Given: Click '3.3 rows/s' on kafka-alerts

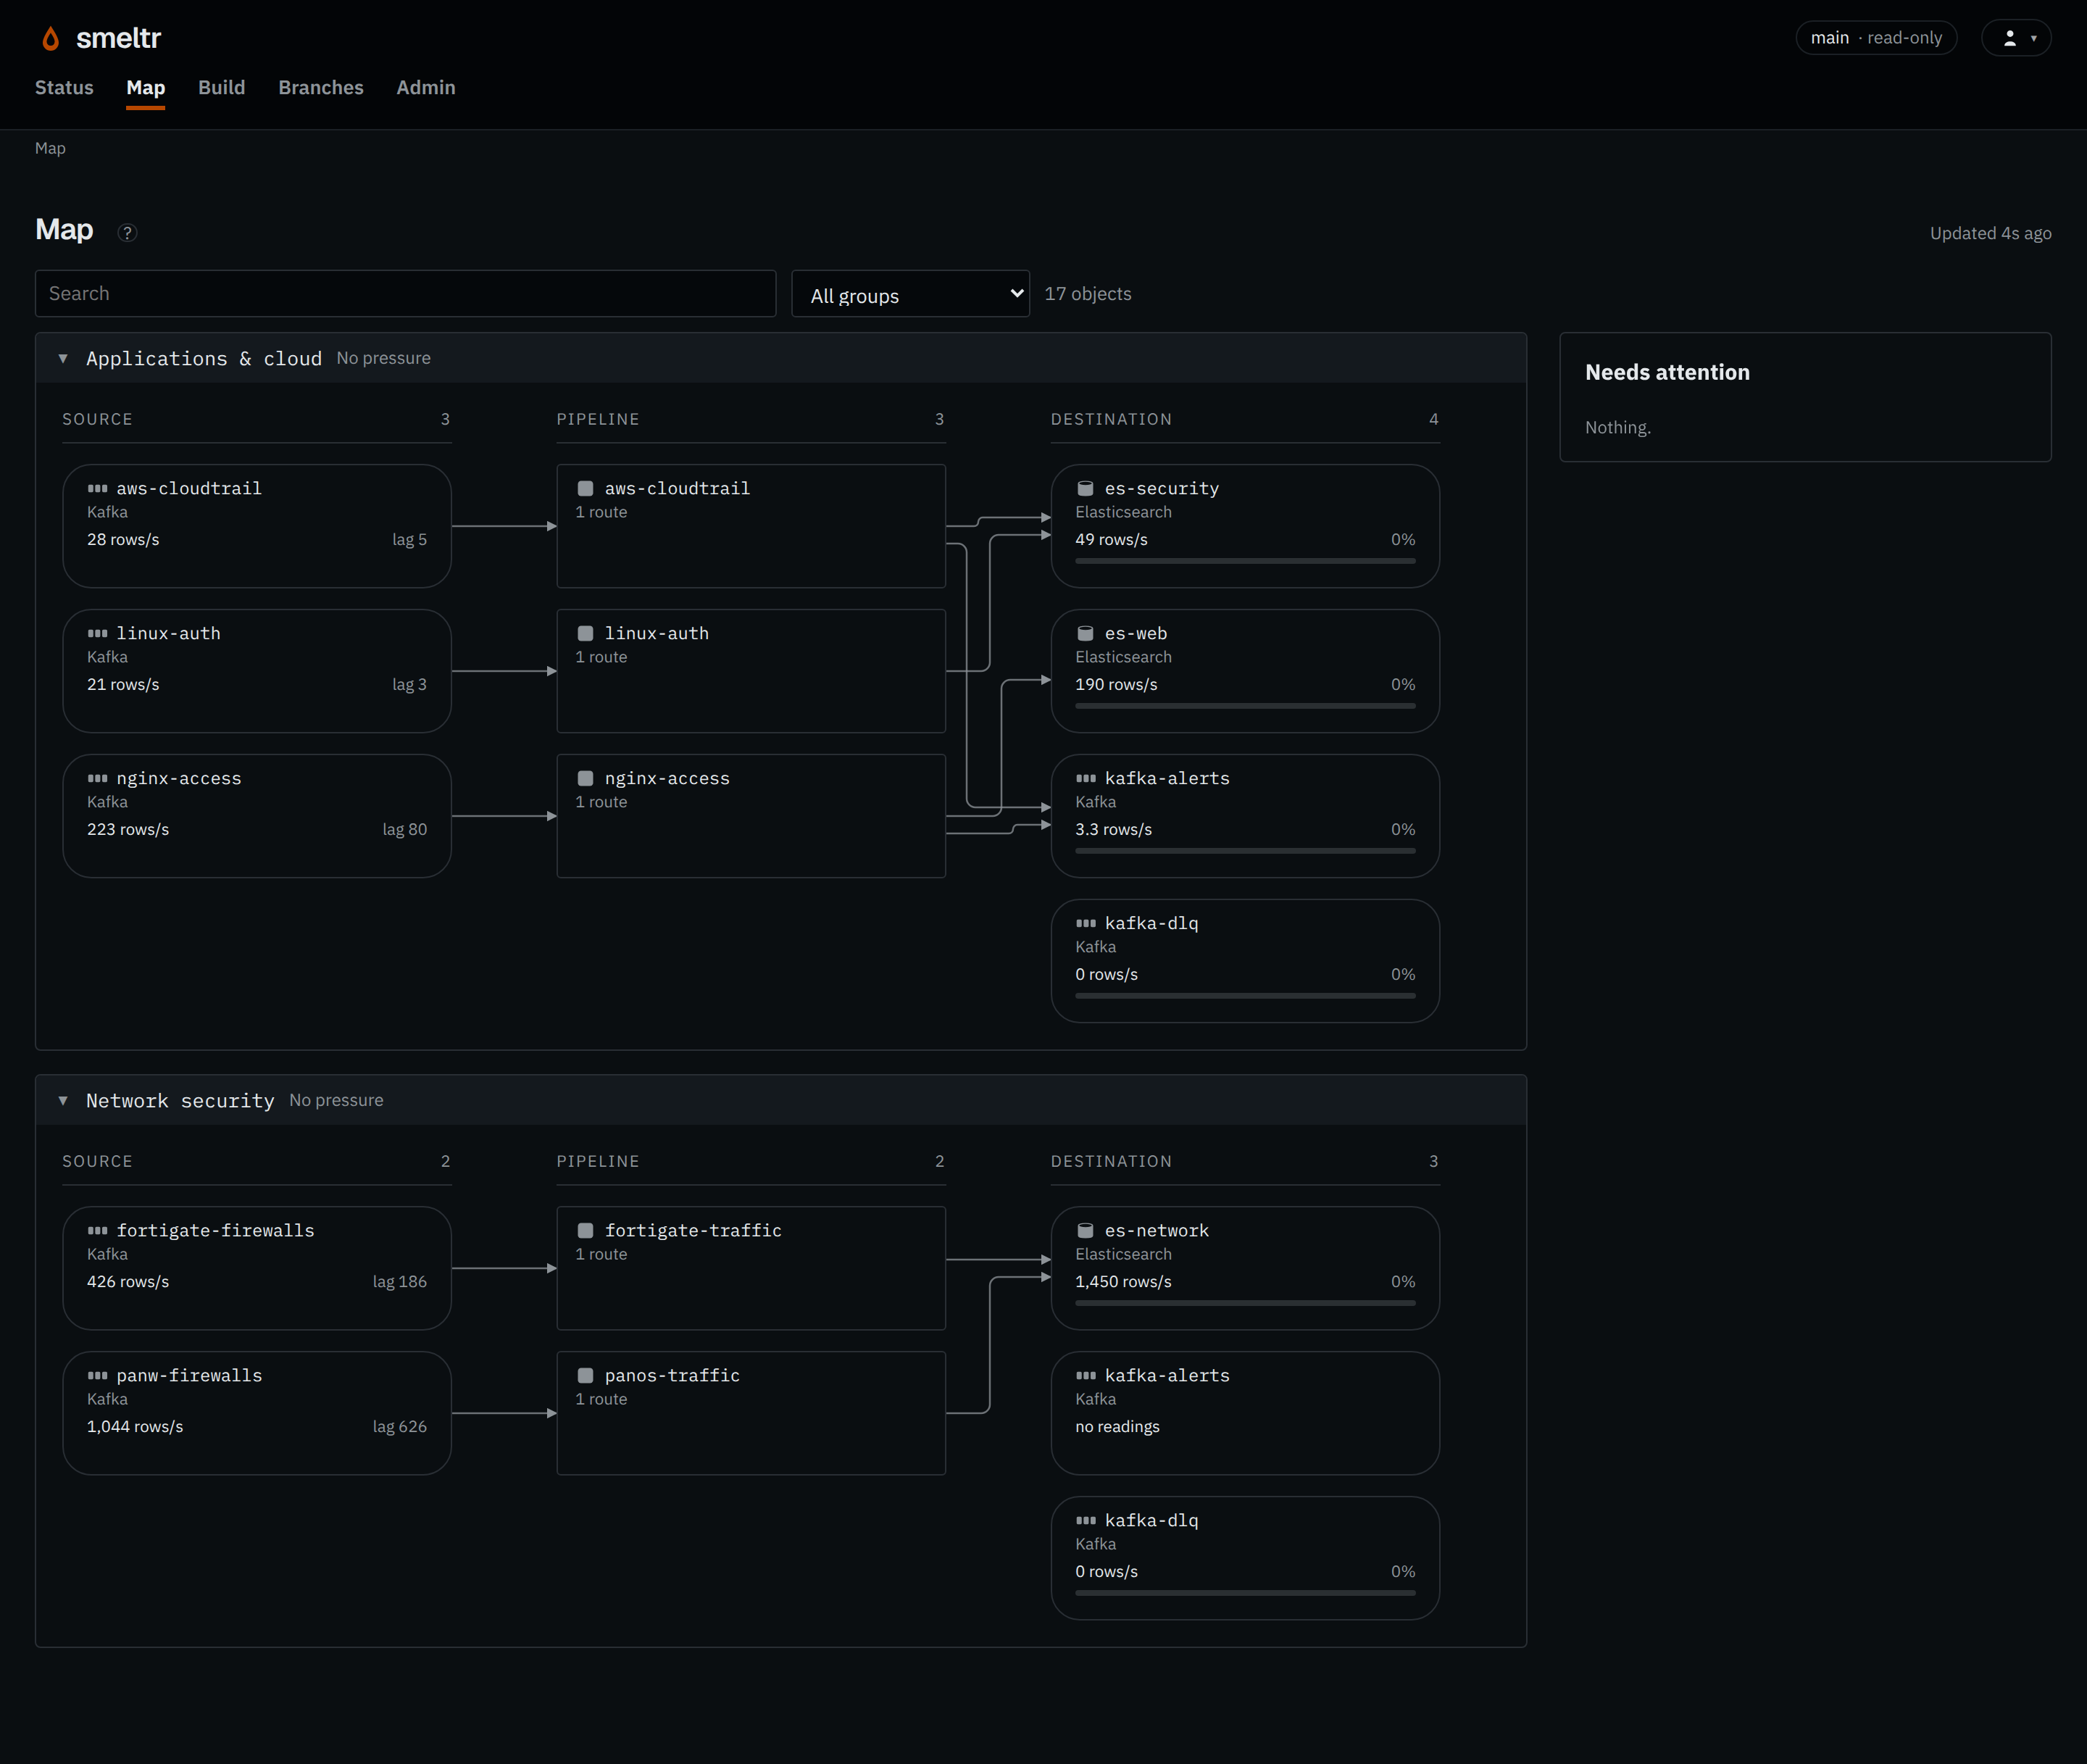Looking at the screenshot, I should click(x=1113, y=830).
